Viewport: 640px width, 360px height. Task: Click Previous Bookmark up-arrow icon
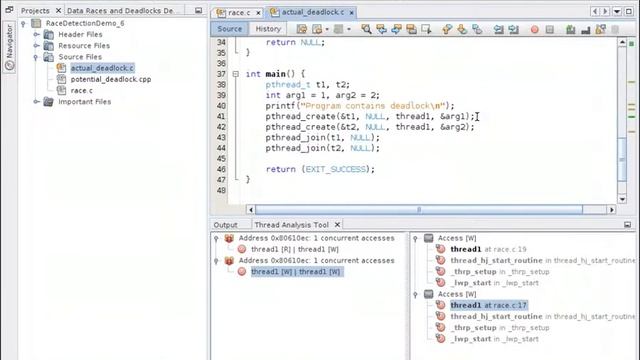click(x=447, y=29)
